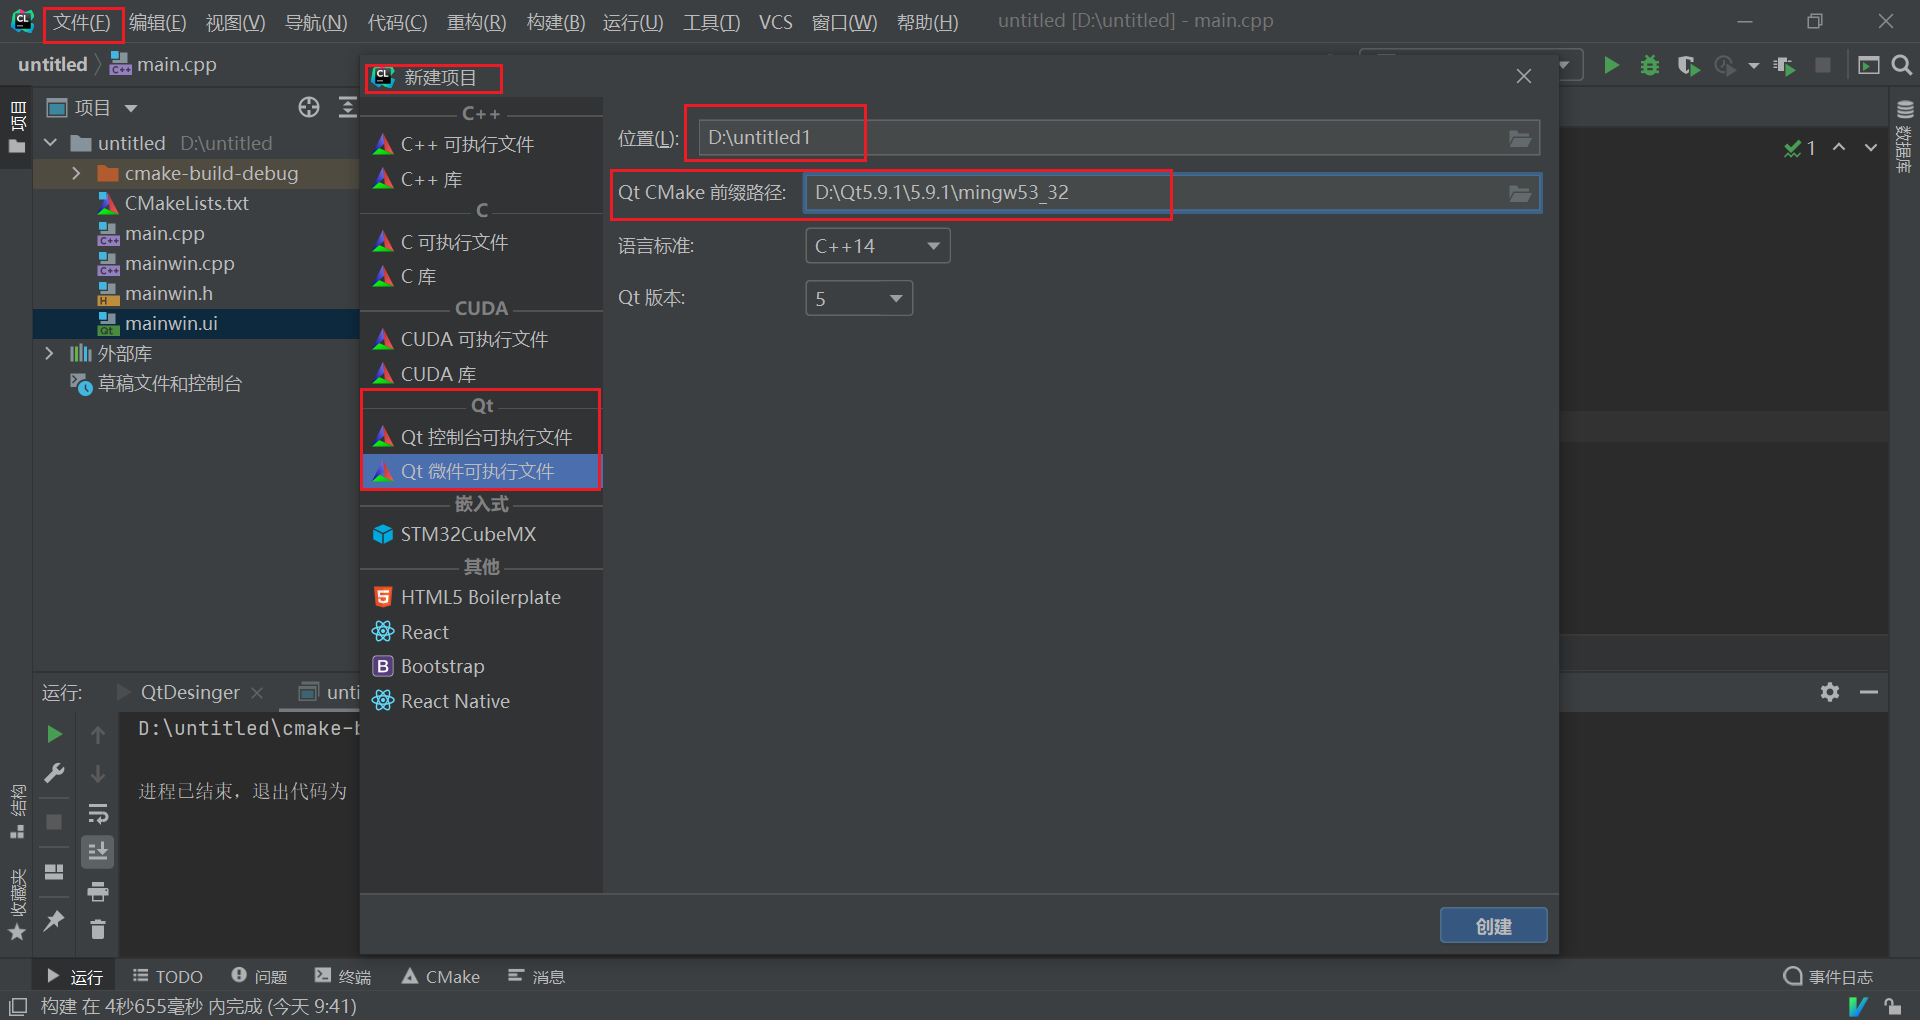Open search with the magnifier icon
Image resolution: width=1920 pixels, height=1020 pixels.
1902,65
